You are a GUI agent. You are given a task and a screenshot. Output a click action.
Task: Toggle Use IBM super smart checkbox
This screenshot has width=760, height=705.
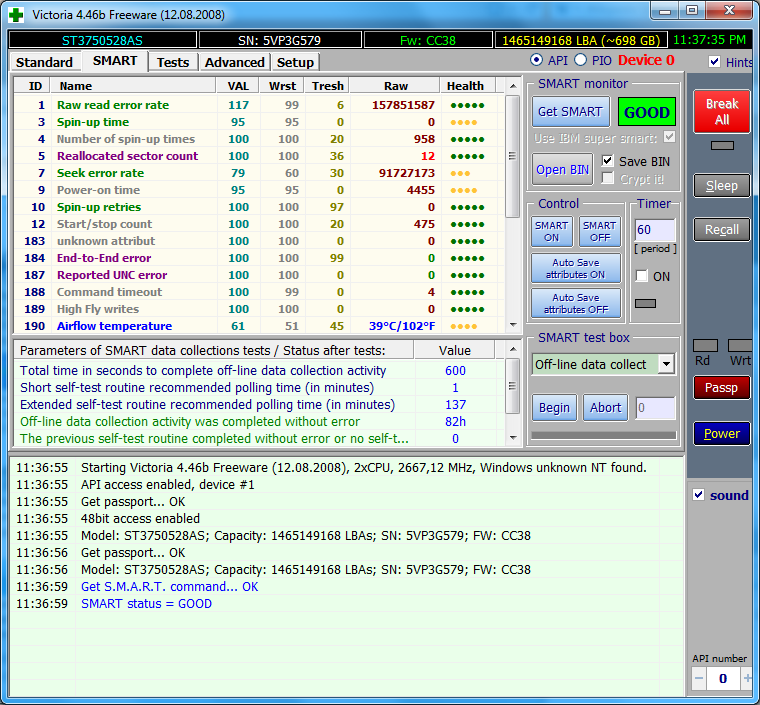point(669,137)
